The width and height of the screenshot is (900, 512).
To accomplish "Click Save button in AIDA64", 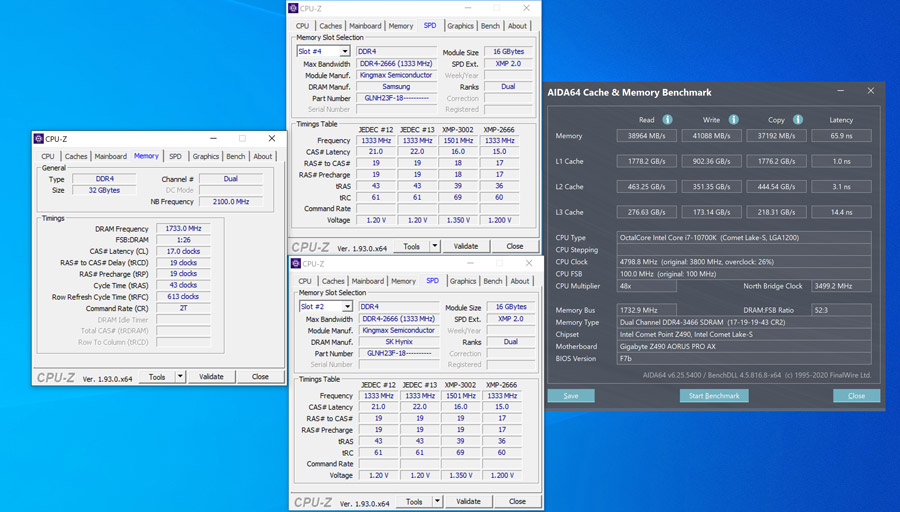I will [x=571, y=395].
